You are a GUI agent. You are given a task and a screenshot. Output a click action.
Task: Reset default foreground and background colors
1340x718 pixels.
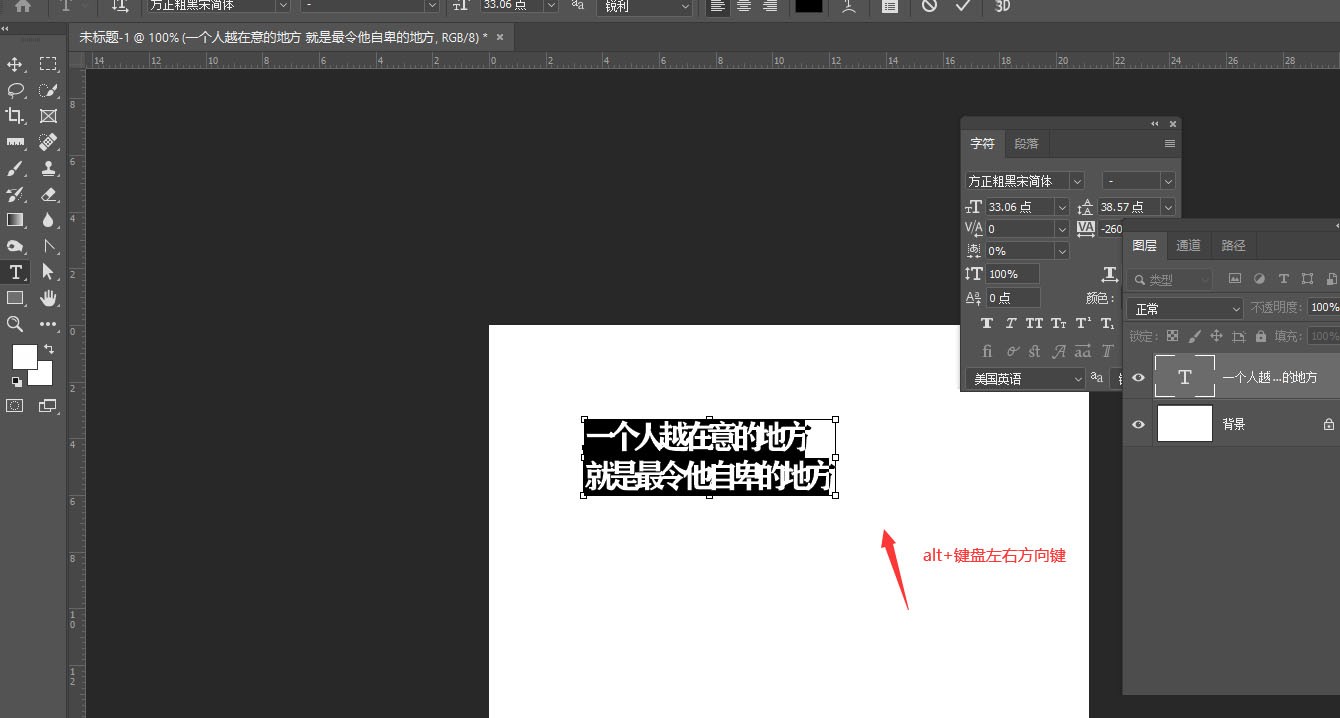point(16,381)
